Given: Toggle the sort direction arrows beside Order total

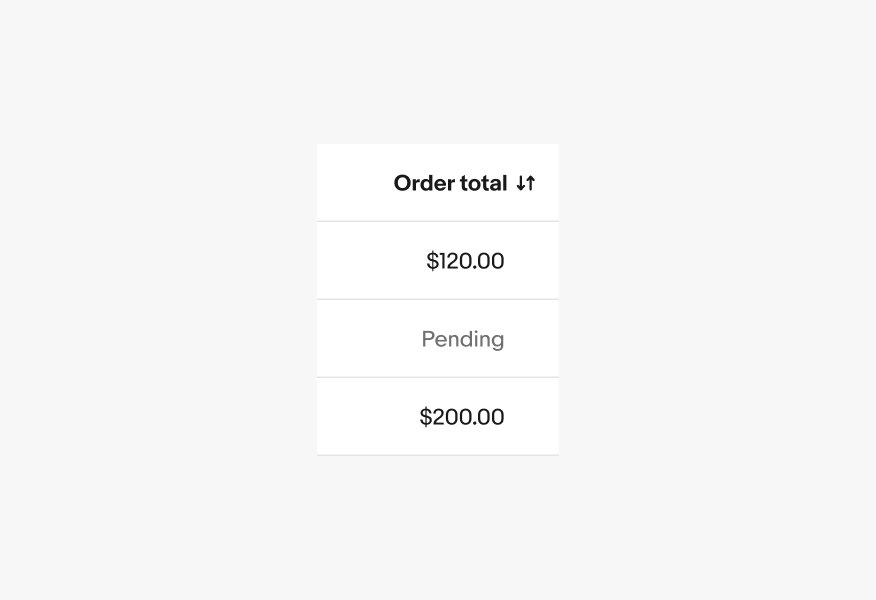Looking at the screenshot, I should click(525, 183).
